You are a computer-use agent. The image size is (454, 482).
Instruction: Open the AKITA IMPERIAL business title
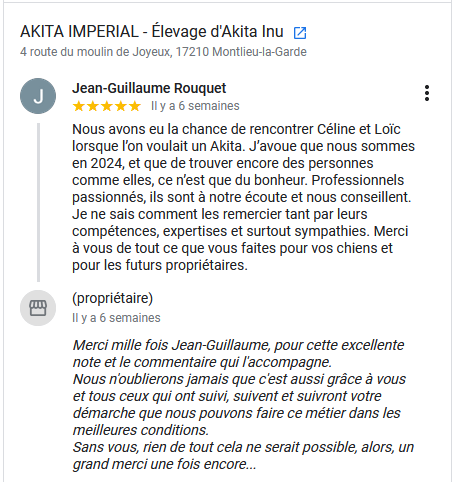pyautogui.click(x=152, y=32)
